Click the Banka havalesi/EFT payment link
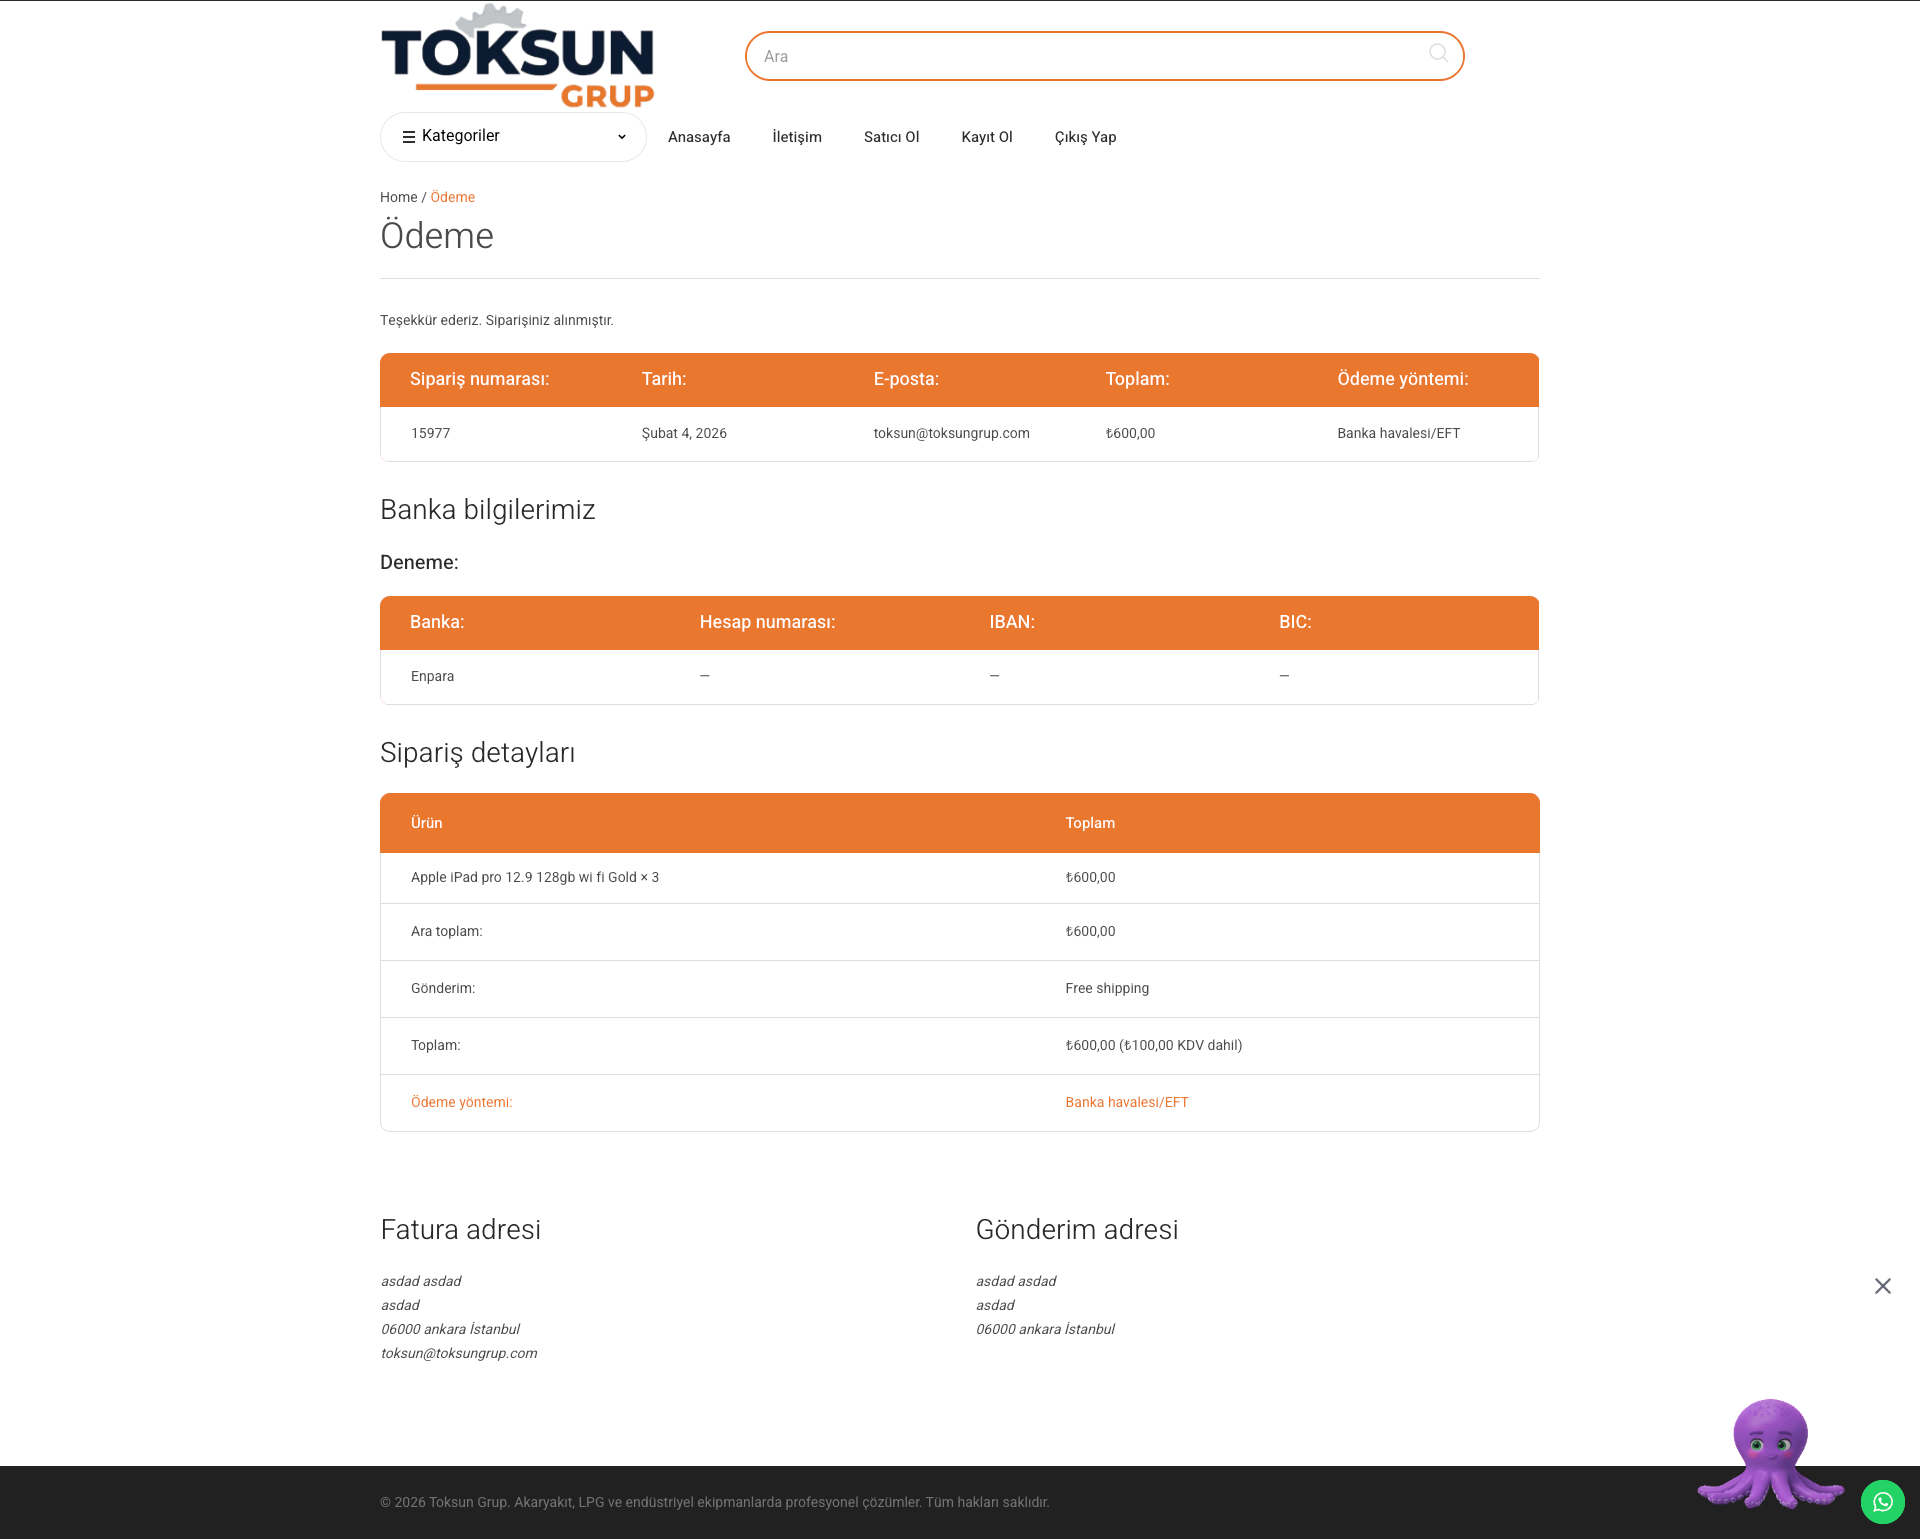The image size is (1920, 1539). click(x=1127, y=1102)
